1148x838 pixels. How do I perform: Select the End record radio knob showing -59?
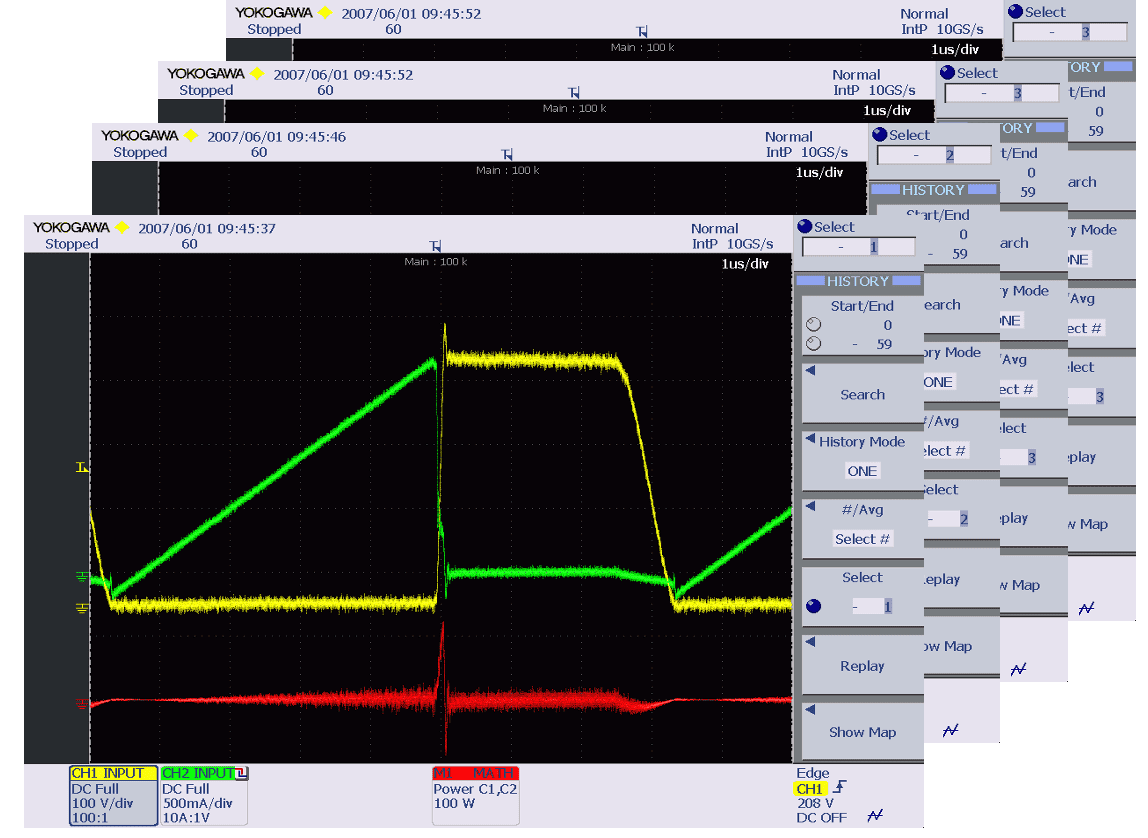[x=813, y=344]
